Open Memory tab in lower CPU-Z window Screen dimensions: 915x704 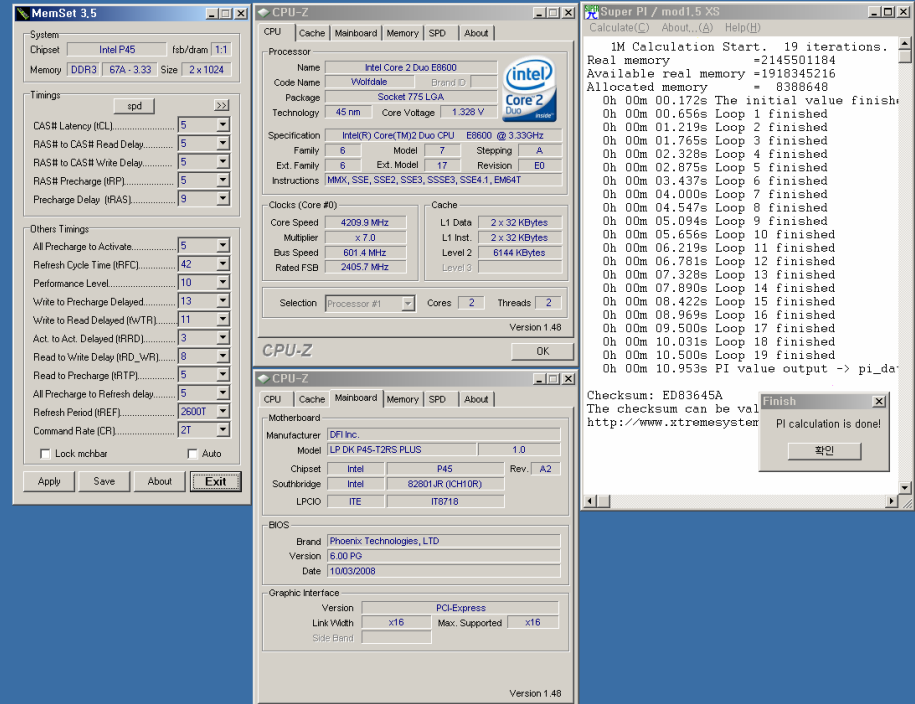[403, 399]
